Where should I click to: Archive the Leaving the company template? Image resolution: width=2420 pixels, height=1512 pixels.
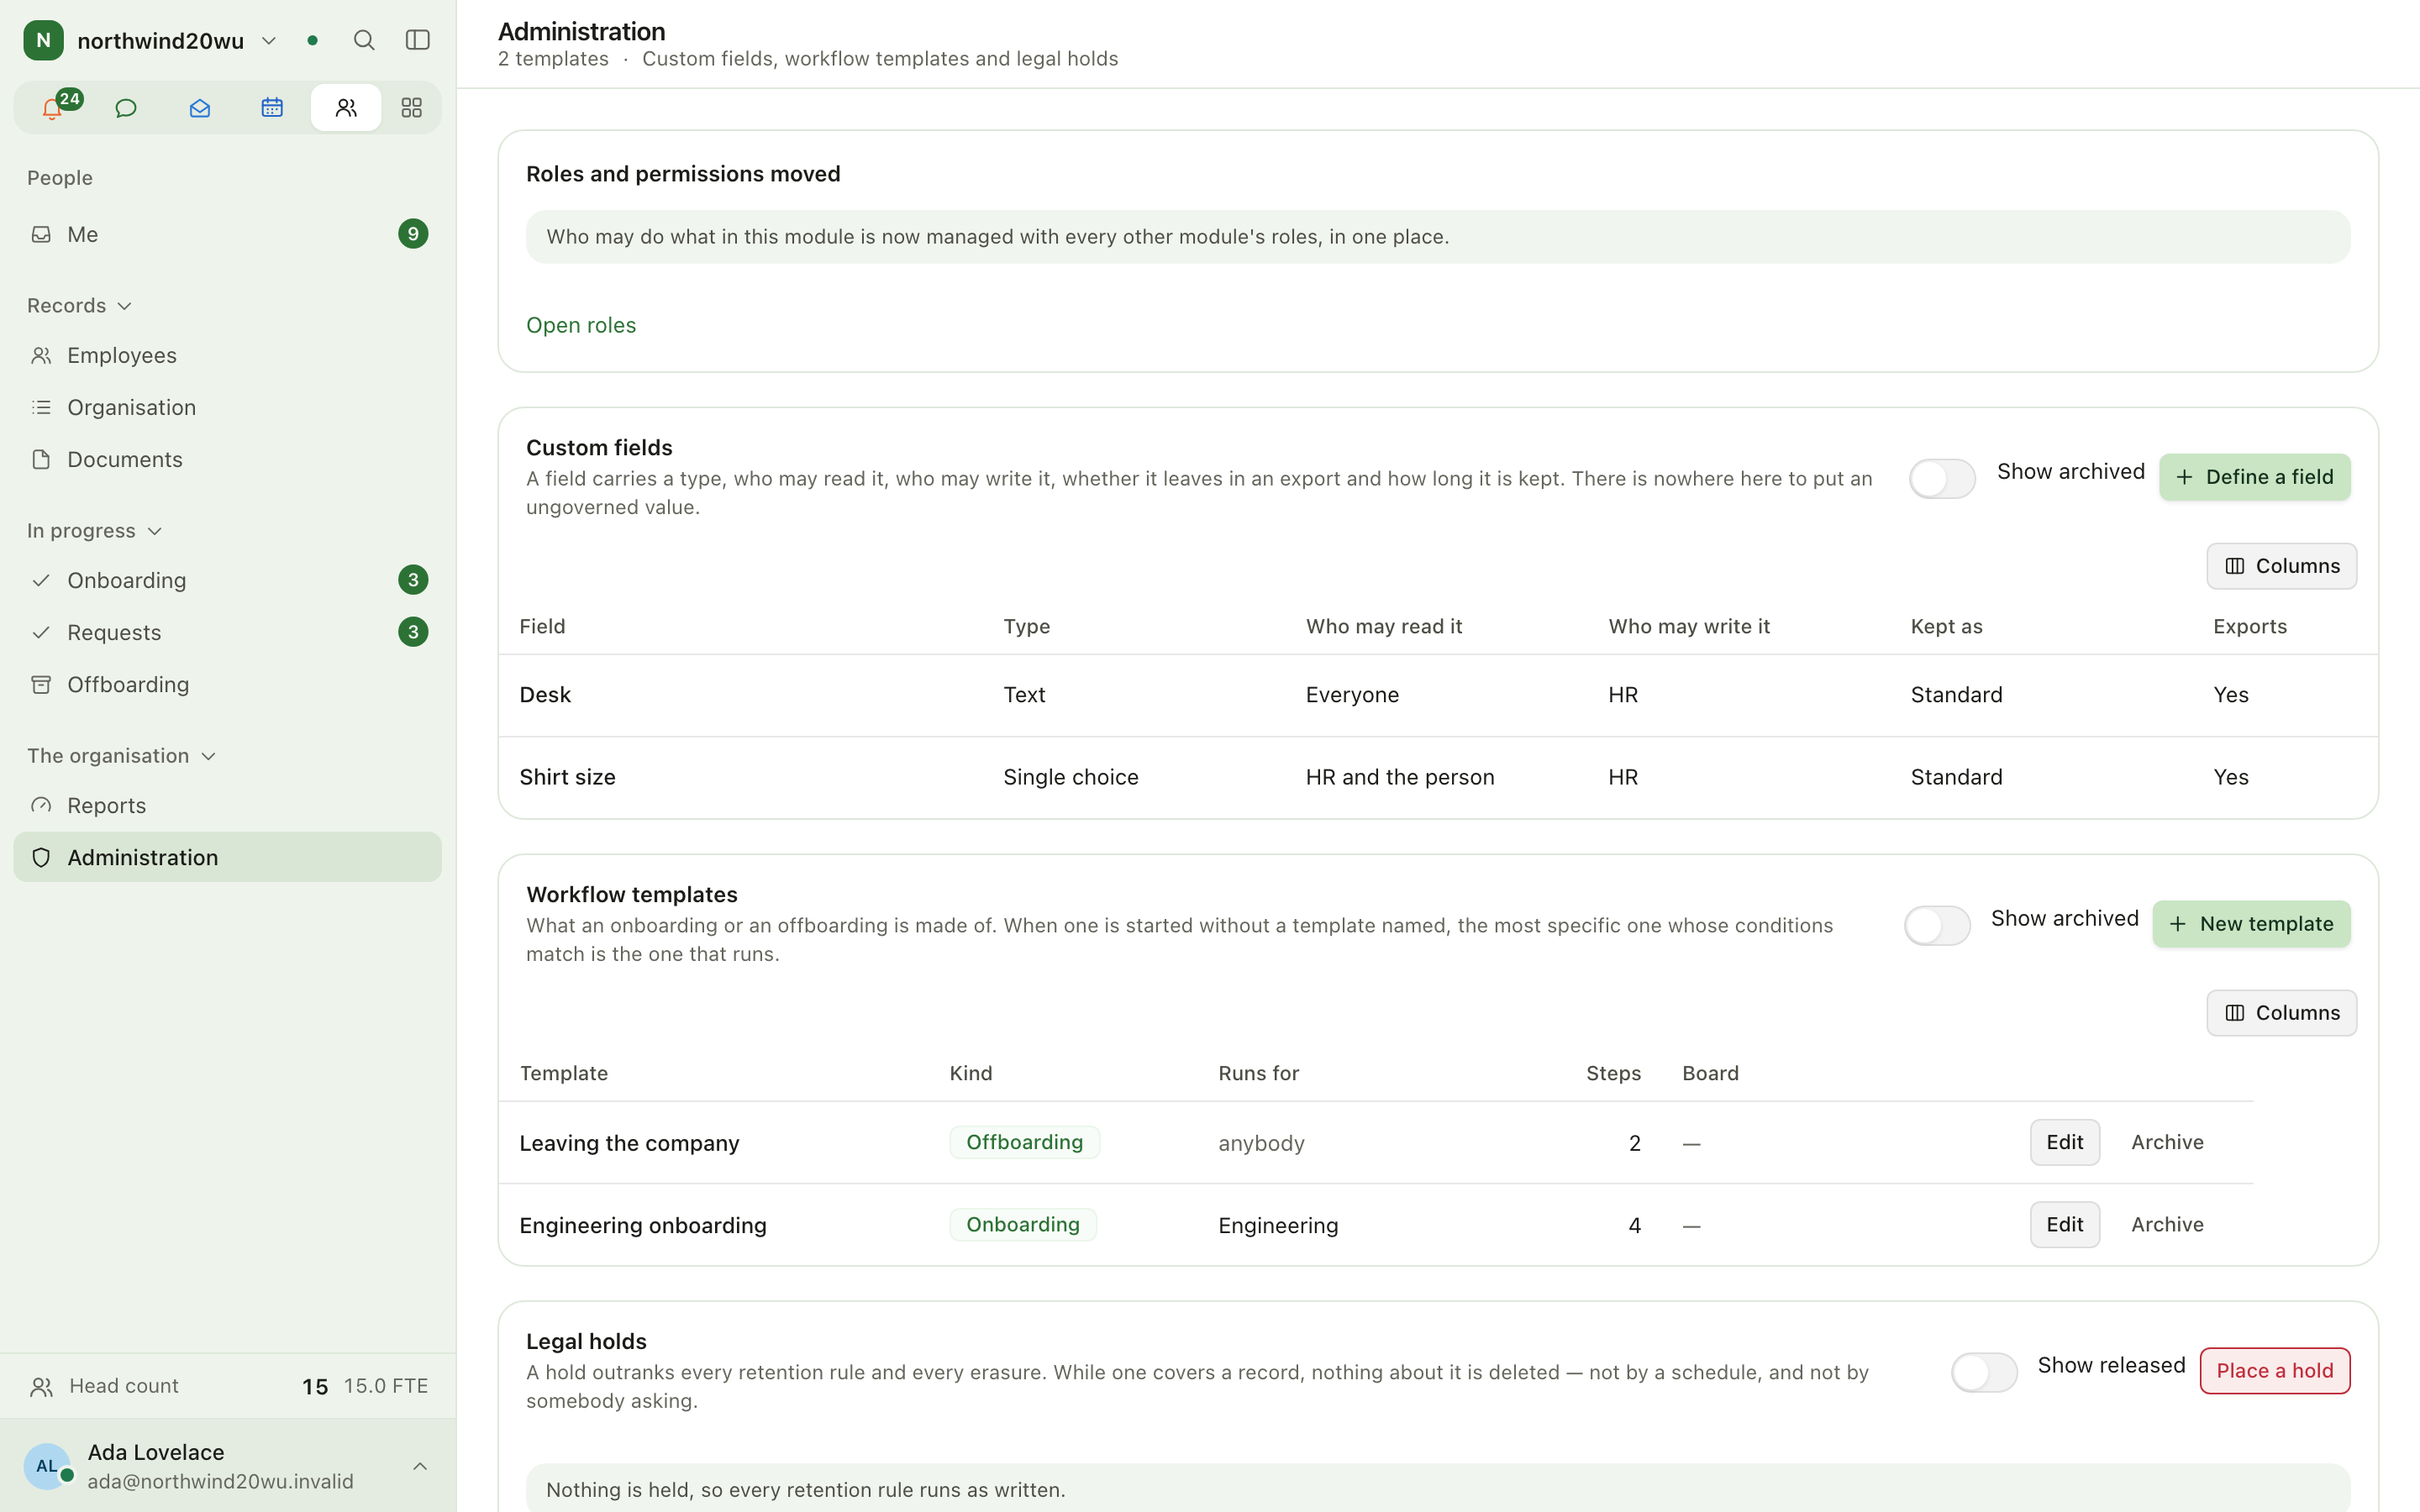2167,1142
